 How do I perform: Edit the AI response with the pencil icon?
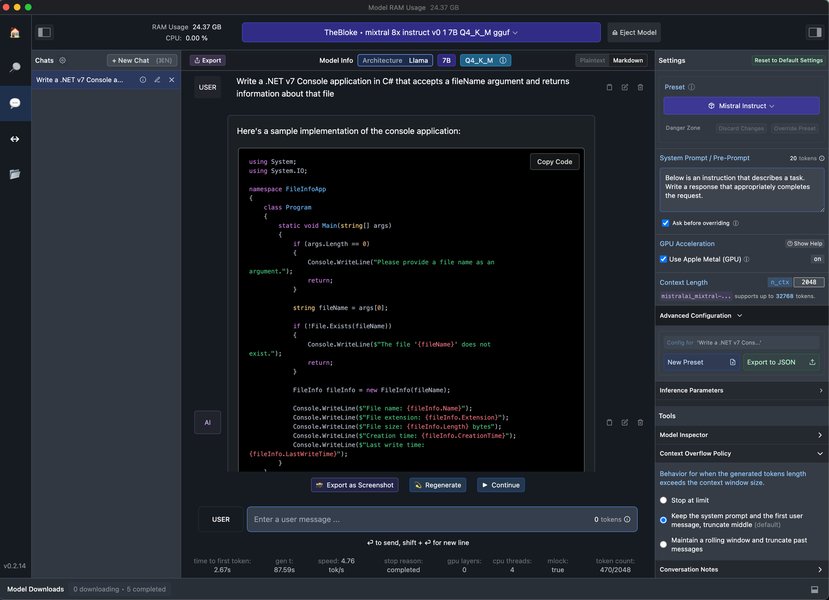pyautogui.click(x=625, y=422)
